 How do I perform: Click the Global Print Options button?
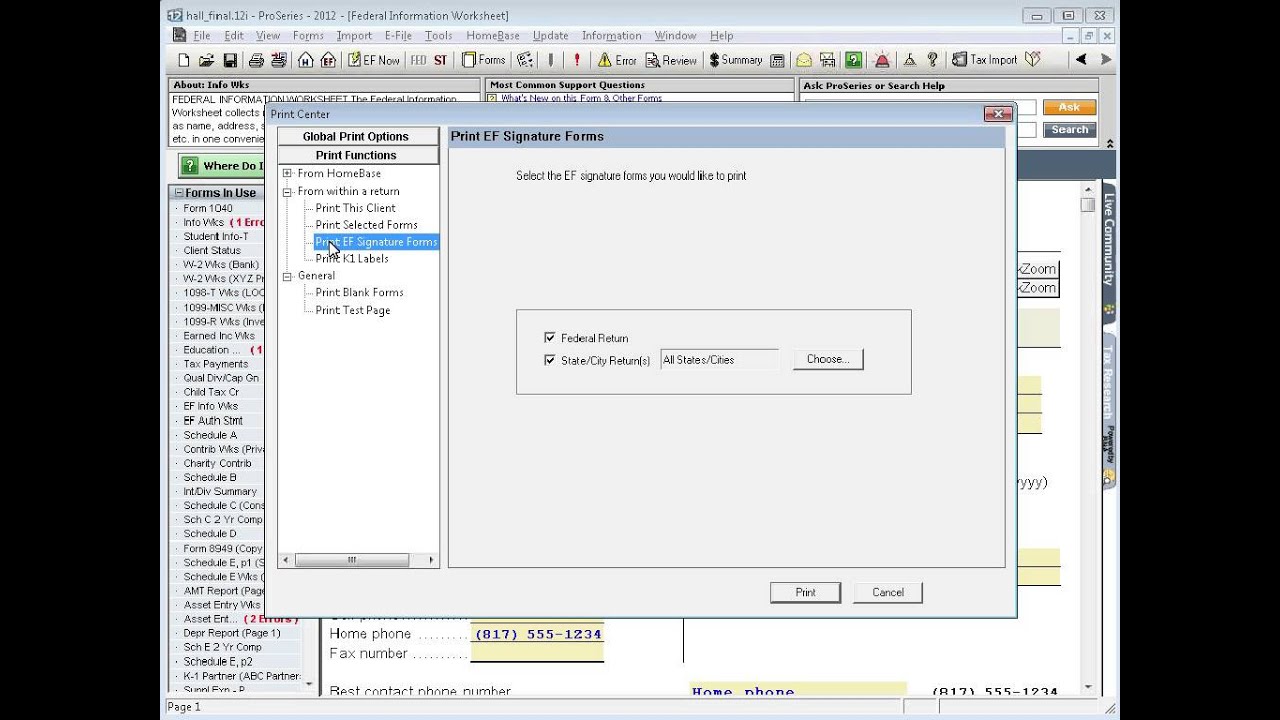[x=356, y=136]
